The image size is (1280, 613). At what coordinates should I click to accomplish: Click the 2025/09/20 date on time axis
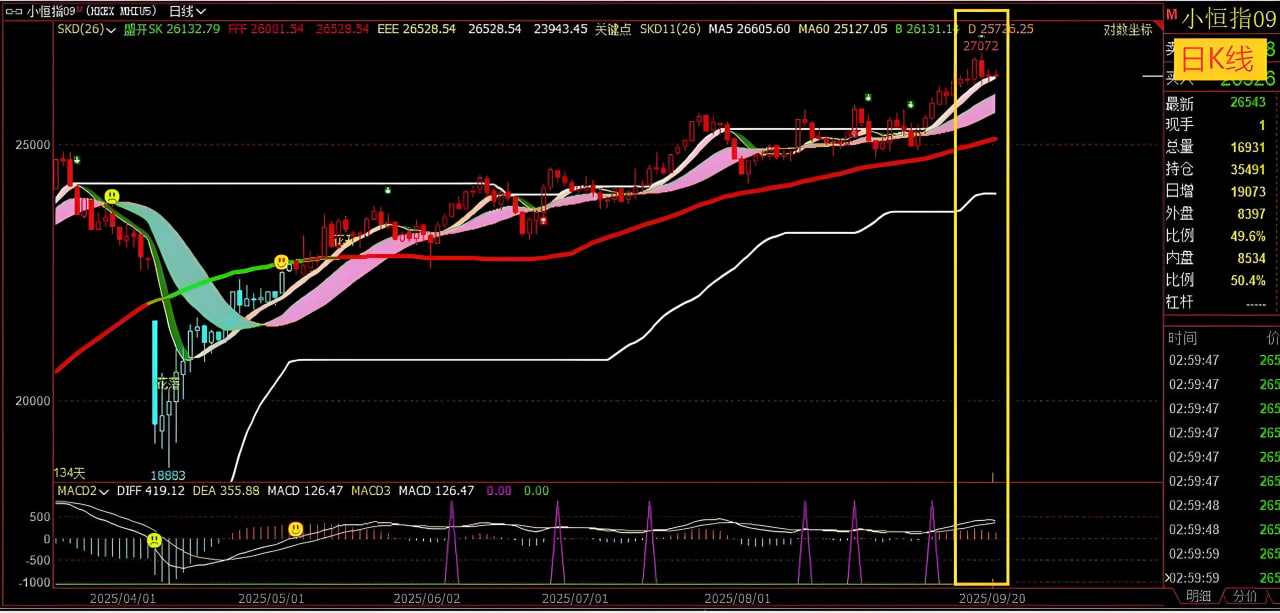pyautogui.click(x=989, y=598)
